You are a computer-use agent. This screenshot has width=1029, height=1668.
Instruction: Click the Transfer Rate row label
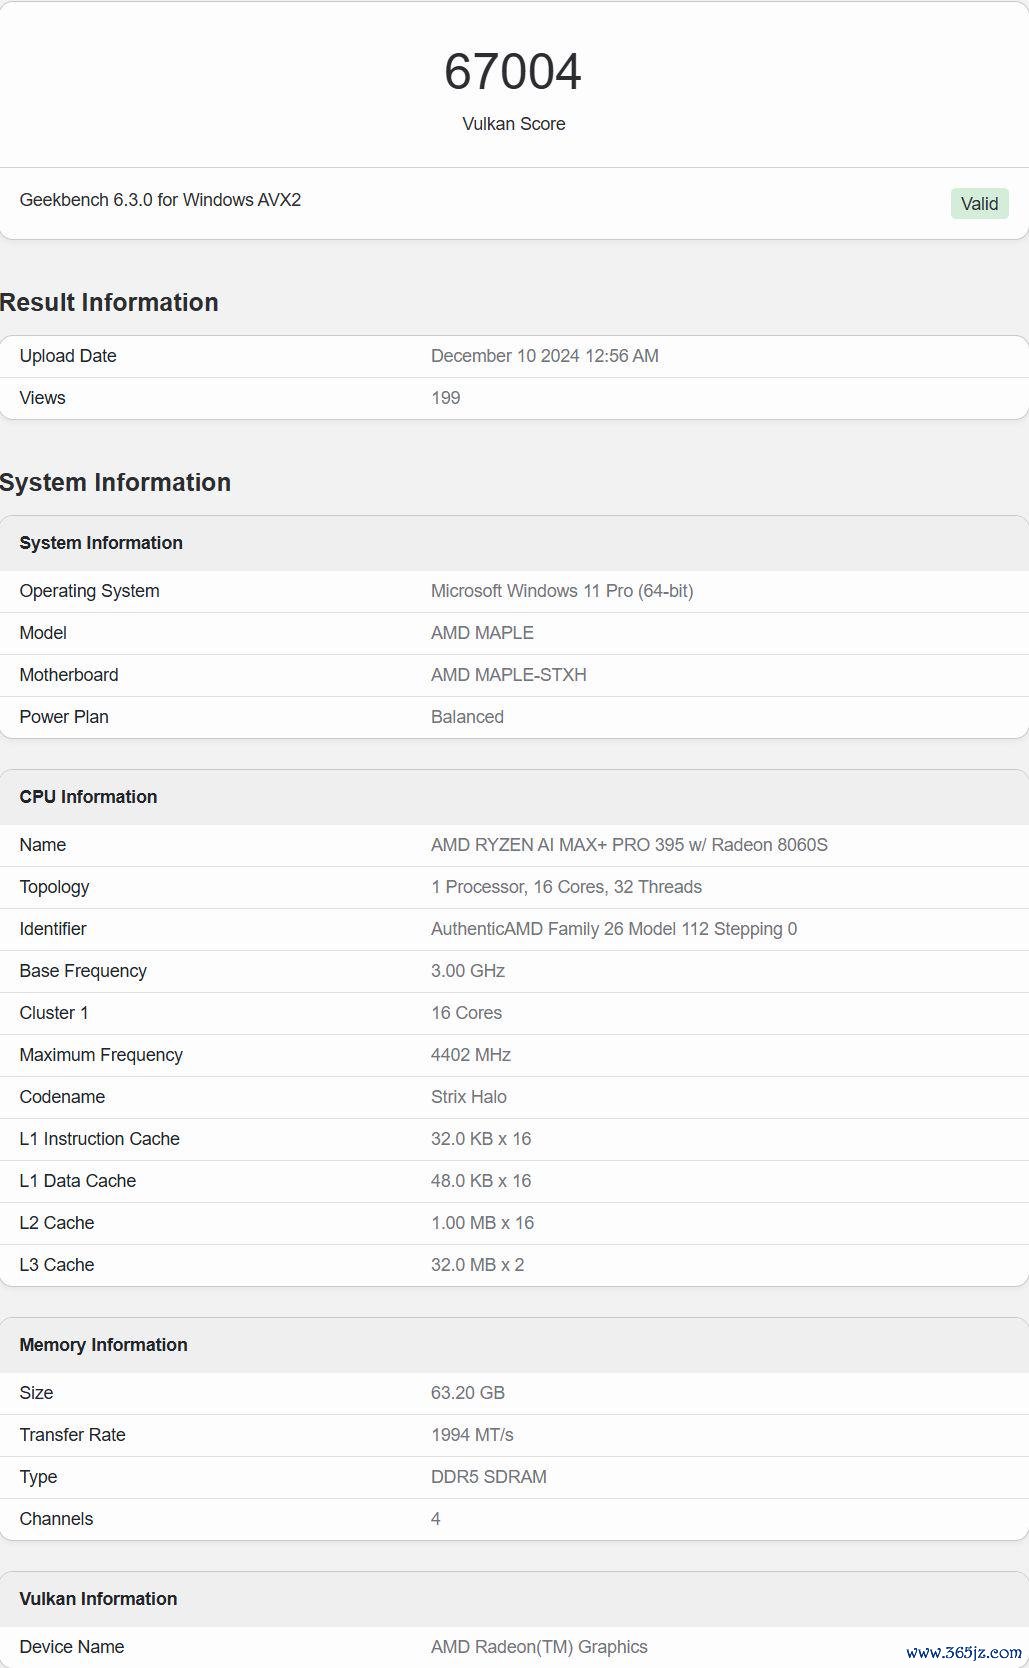(x=72, y=1435)
